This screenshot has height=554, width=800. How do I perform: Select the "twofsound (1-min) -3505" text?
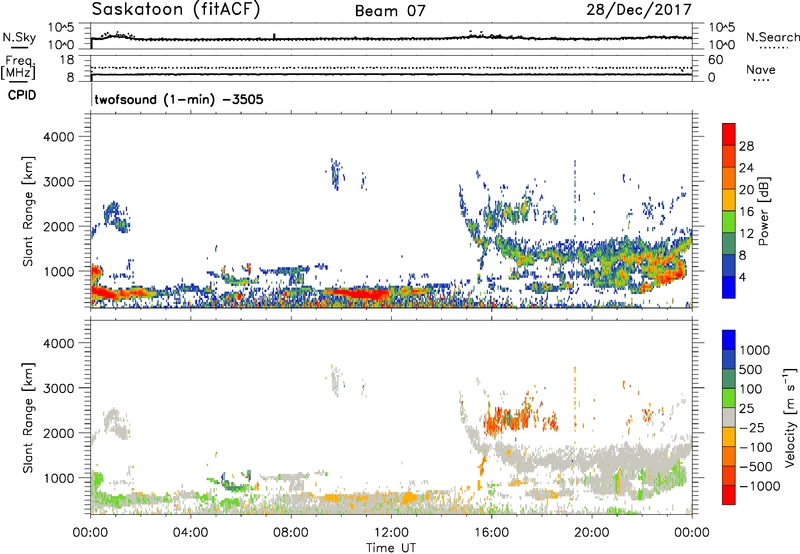(x=179, y=99)
